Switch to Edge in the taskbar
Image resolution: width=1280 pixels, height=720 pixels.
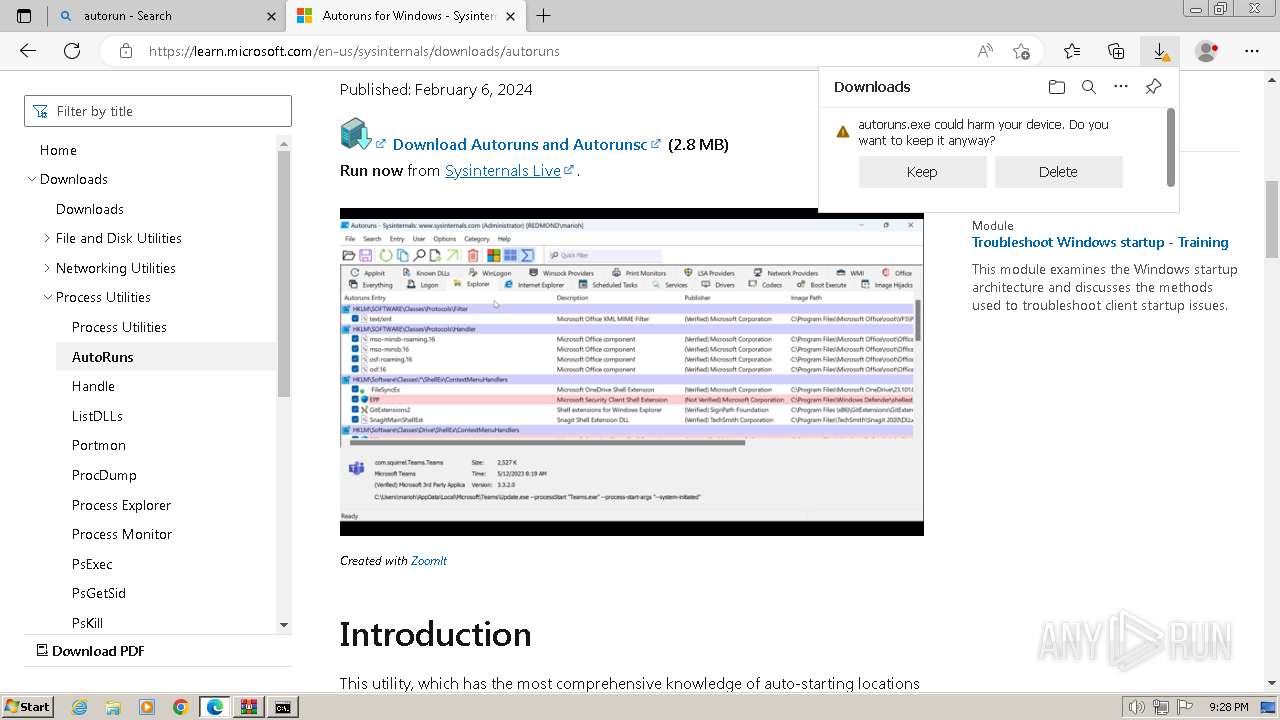point(214,707)
